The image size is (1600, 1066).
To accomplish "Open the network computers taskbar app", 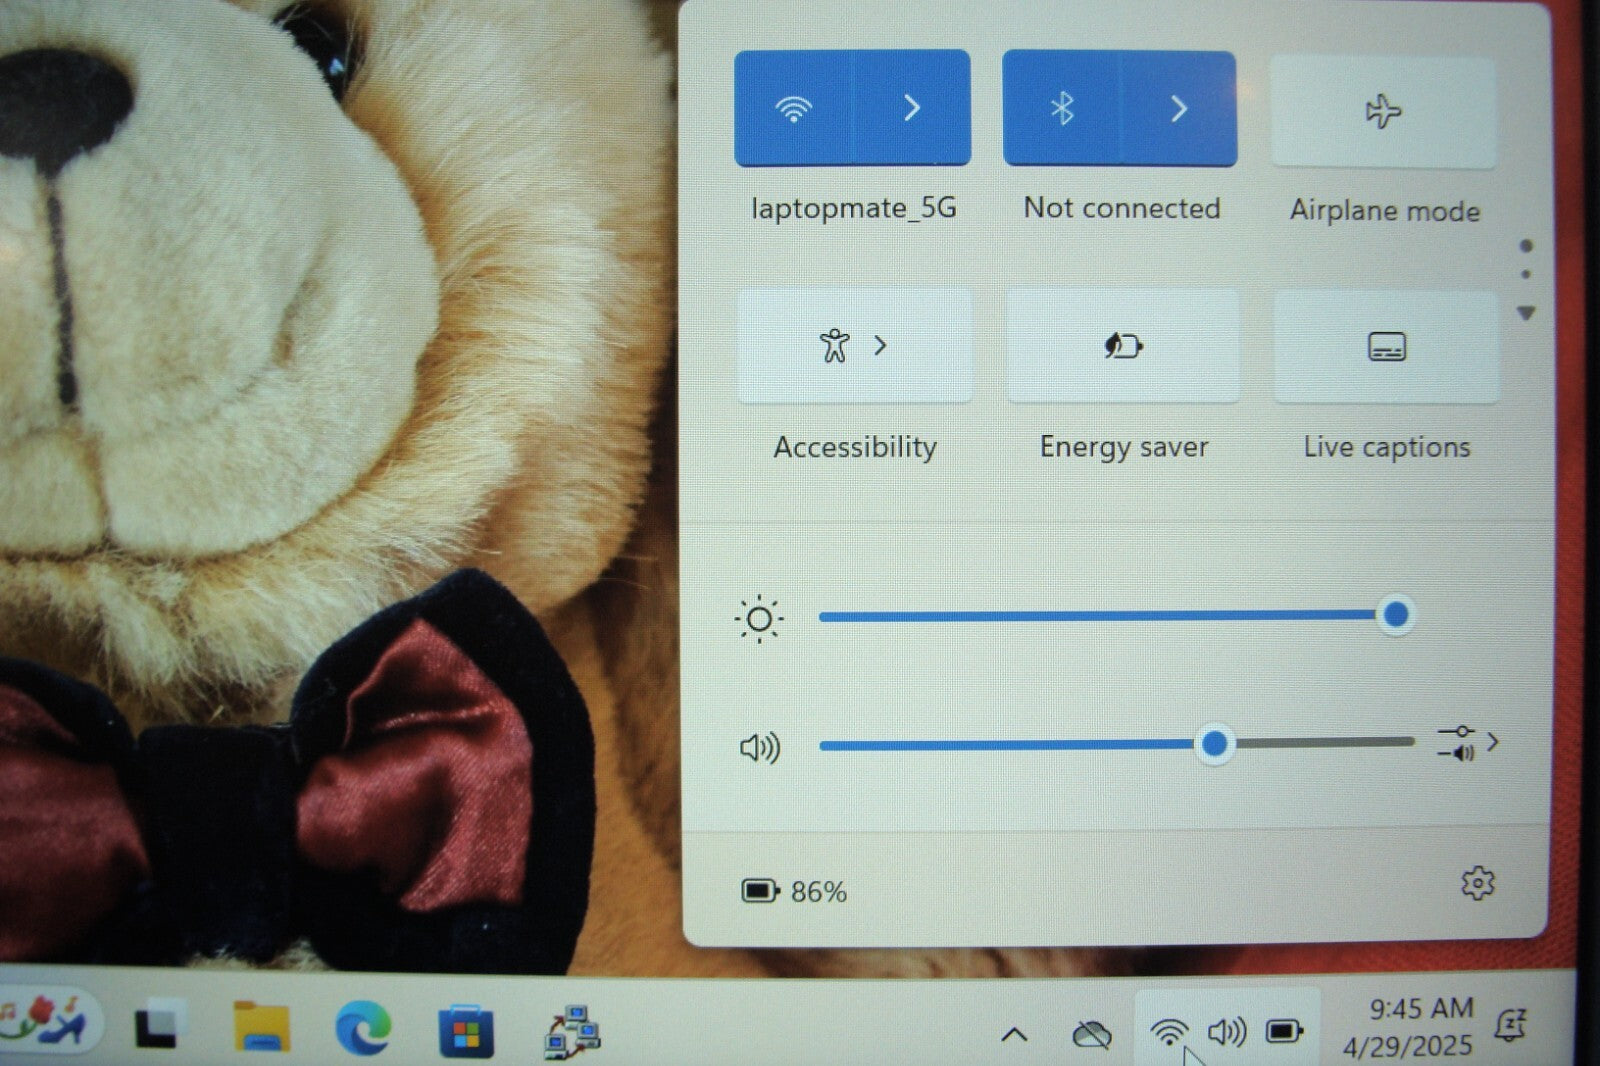I will click(572, 1032).
